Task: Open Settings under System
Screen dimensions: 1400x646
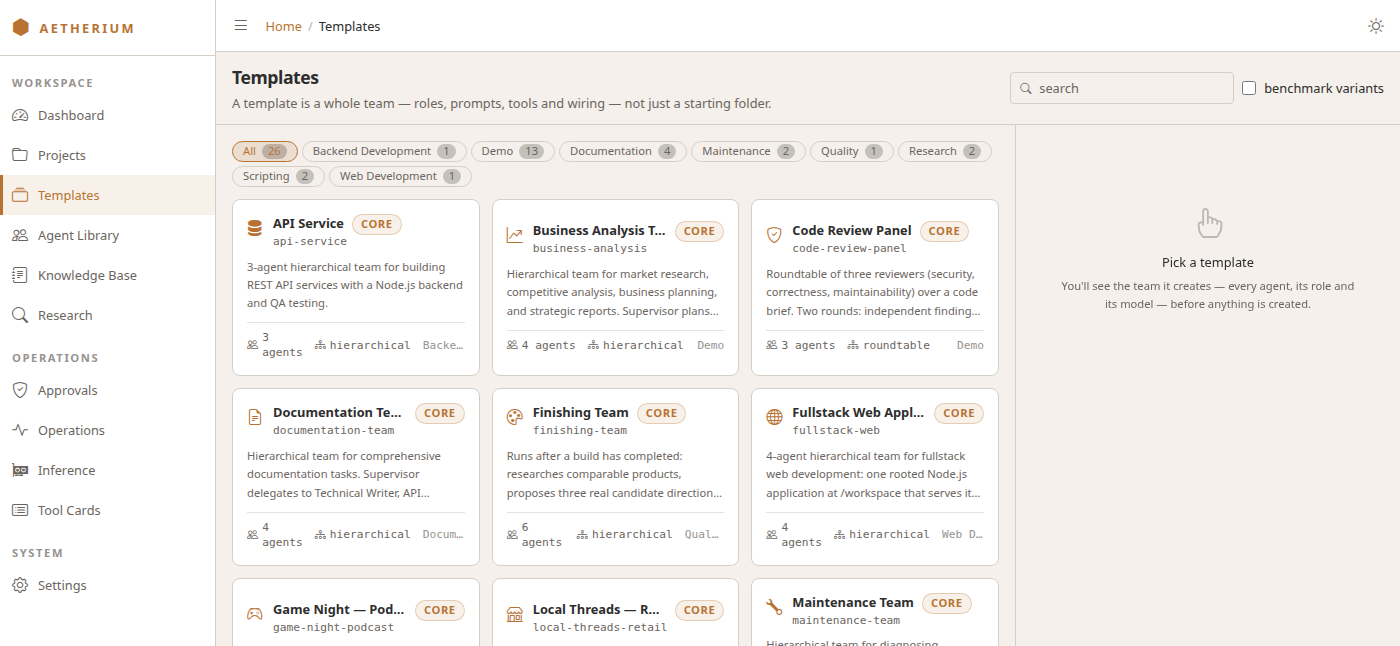Action: (x=108, y=585)
